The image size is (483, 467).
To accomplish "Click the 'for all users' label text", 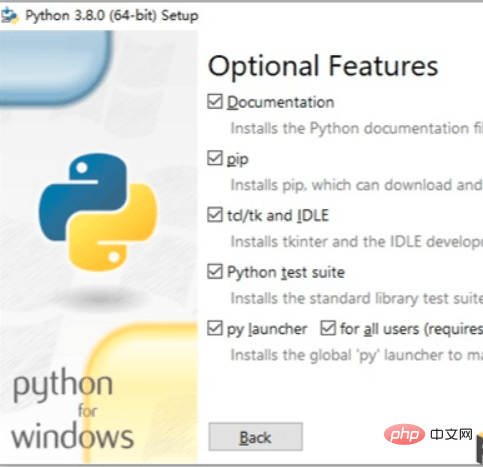I will click(x=380, y=329).
